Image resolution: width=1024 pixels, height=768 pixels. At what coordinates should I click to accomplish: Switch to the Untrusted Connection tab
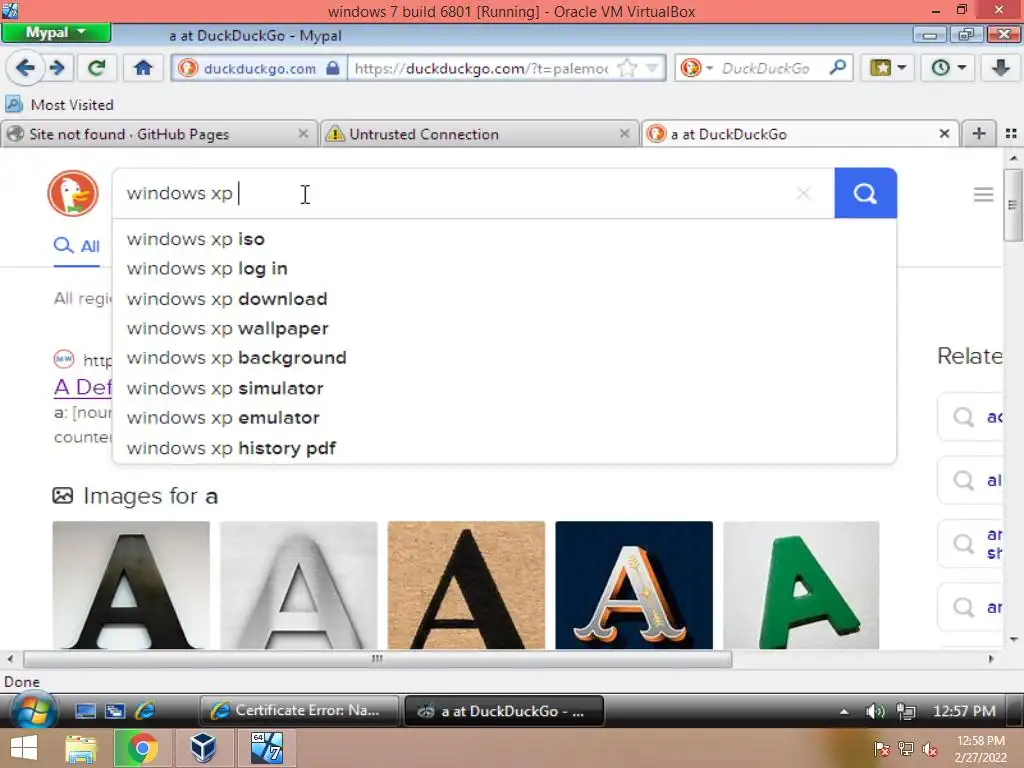tap(472, 134)
